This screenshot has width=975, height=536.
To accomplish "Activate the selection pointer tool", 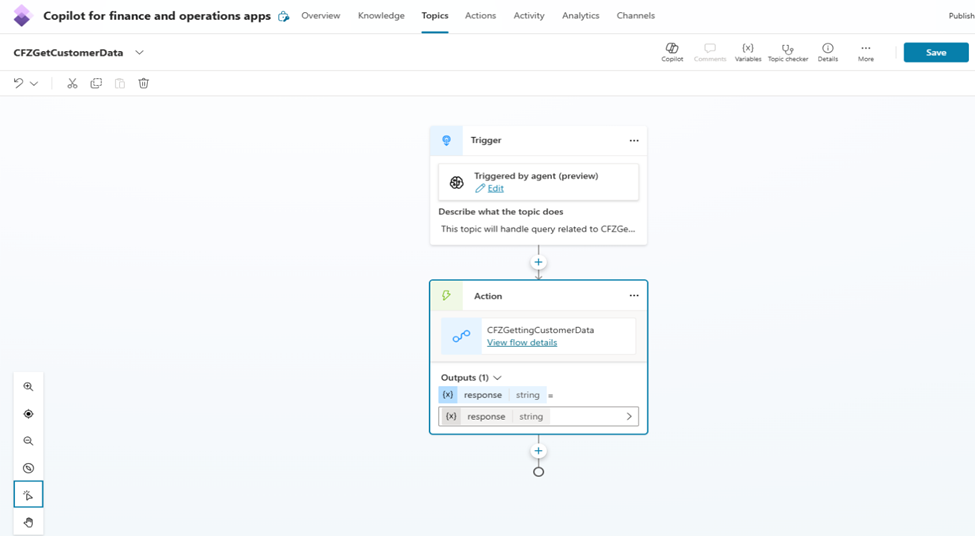I will click(29, 494).
